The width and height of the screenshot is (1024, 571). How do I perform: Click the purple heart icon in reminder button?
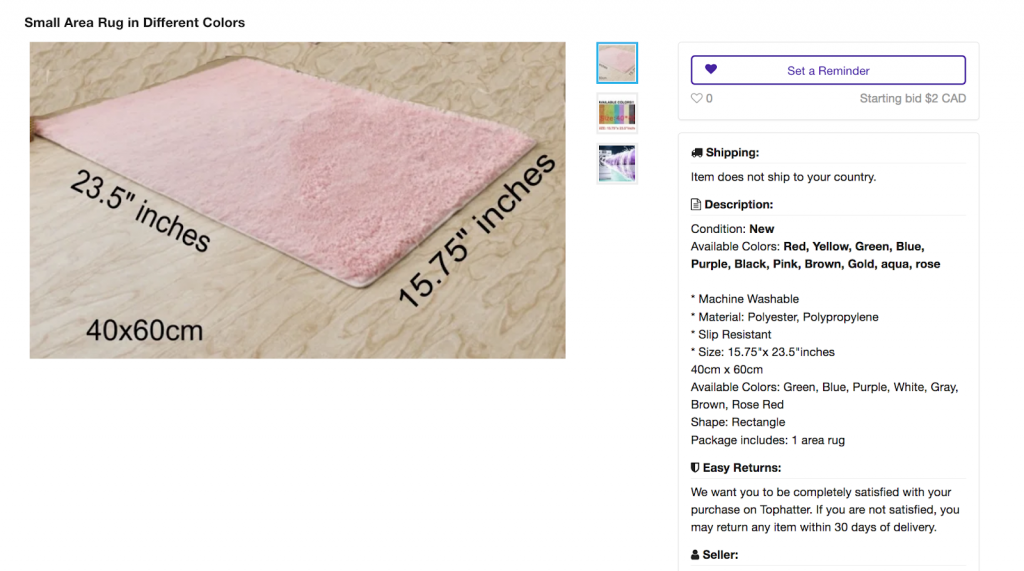tap(711, 69)
